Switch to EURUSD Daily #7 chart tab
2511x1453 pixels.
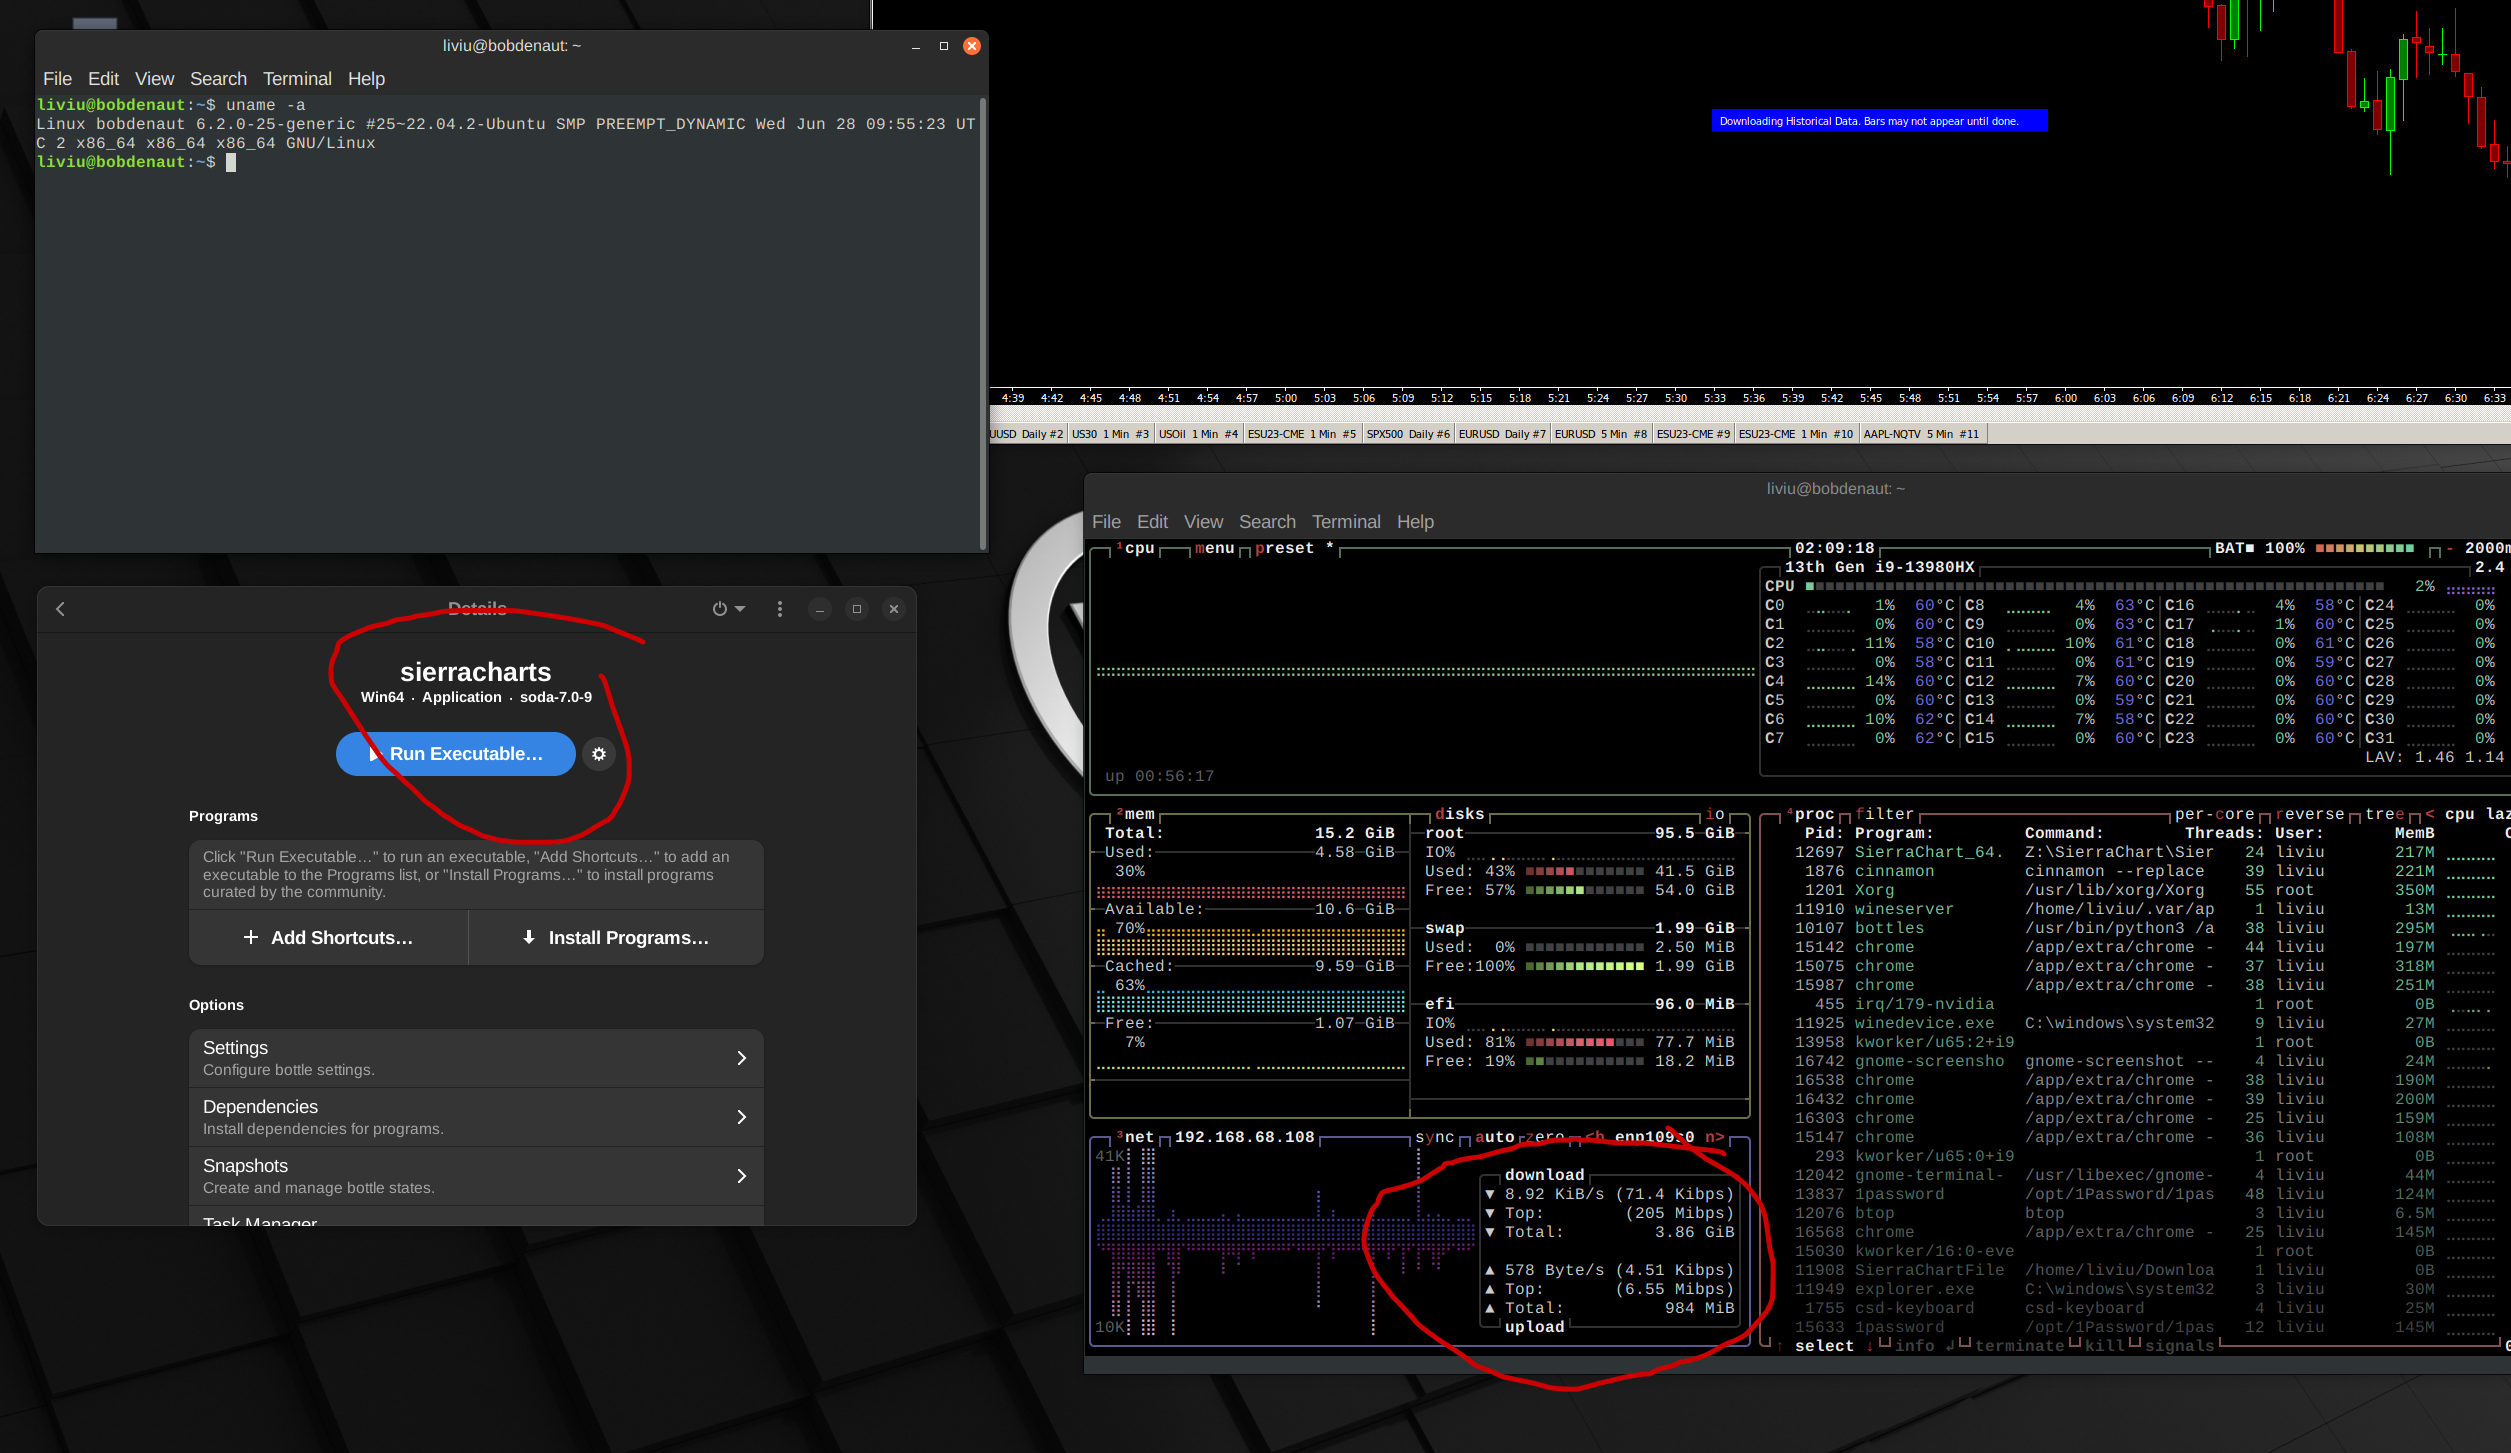[1502, 434]
